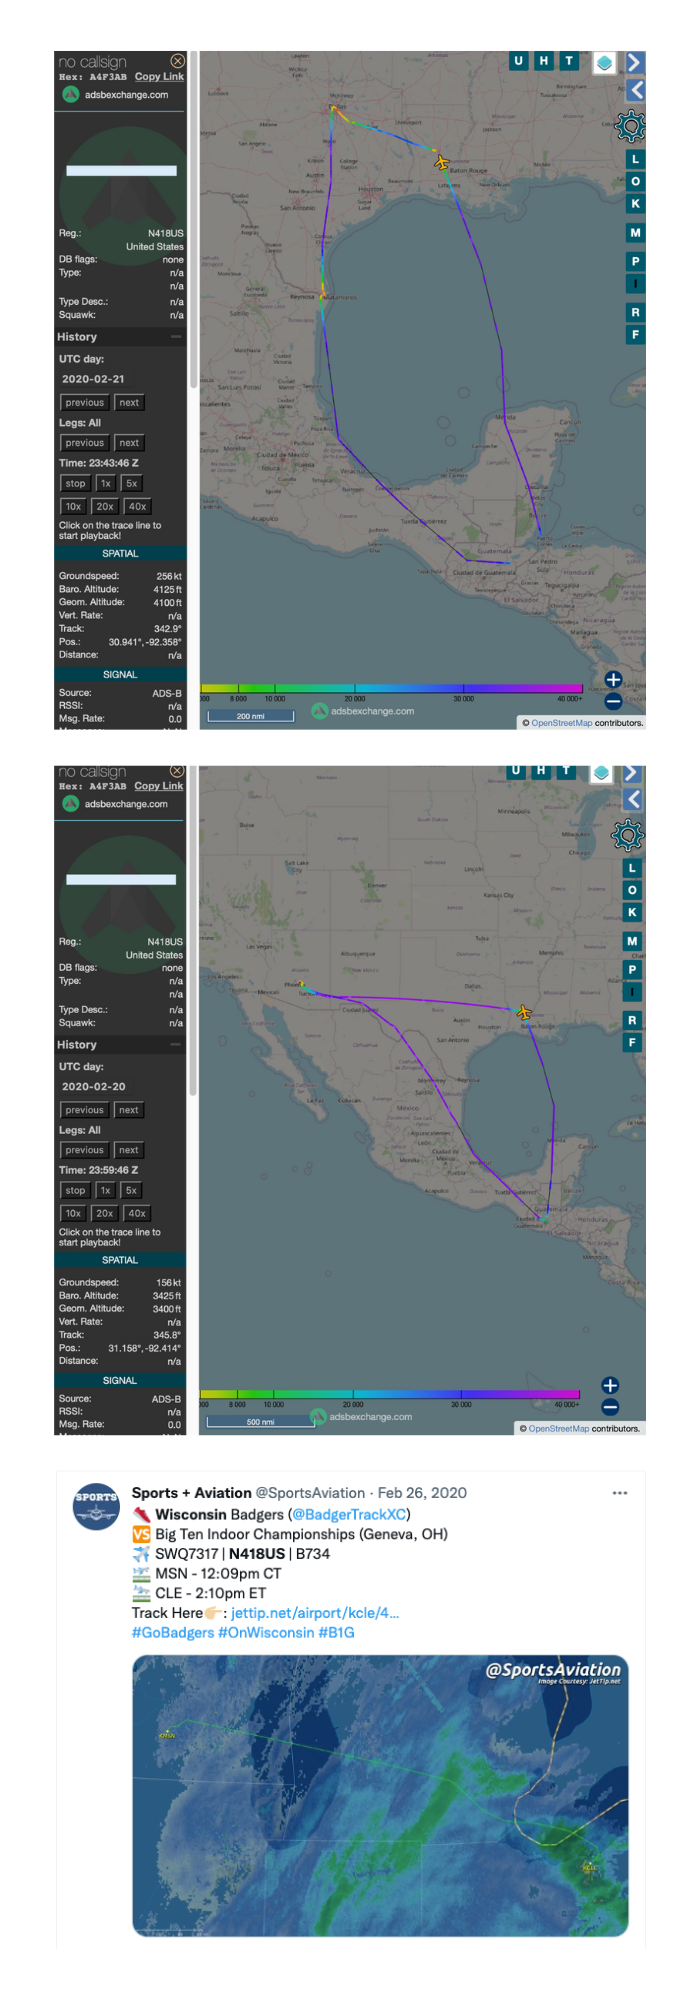Open settings gear on the 2020-02-21 map
This screenshot has width=700, height=2000.
click(630, 126)
